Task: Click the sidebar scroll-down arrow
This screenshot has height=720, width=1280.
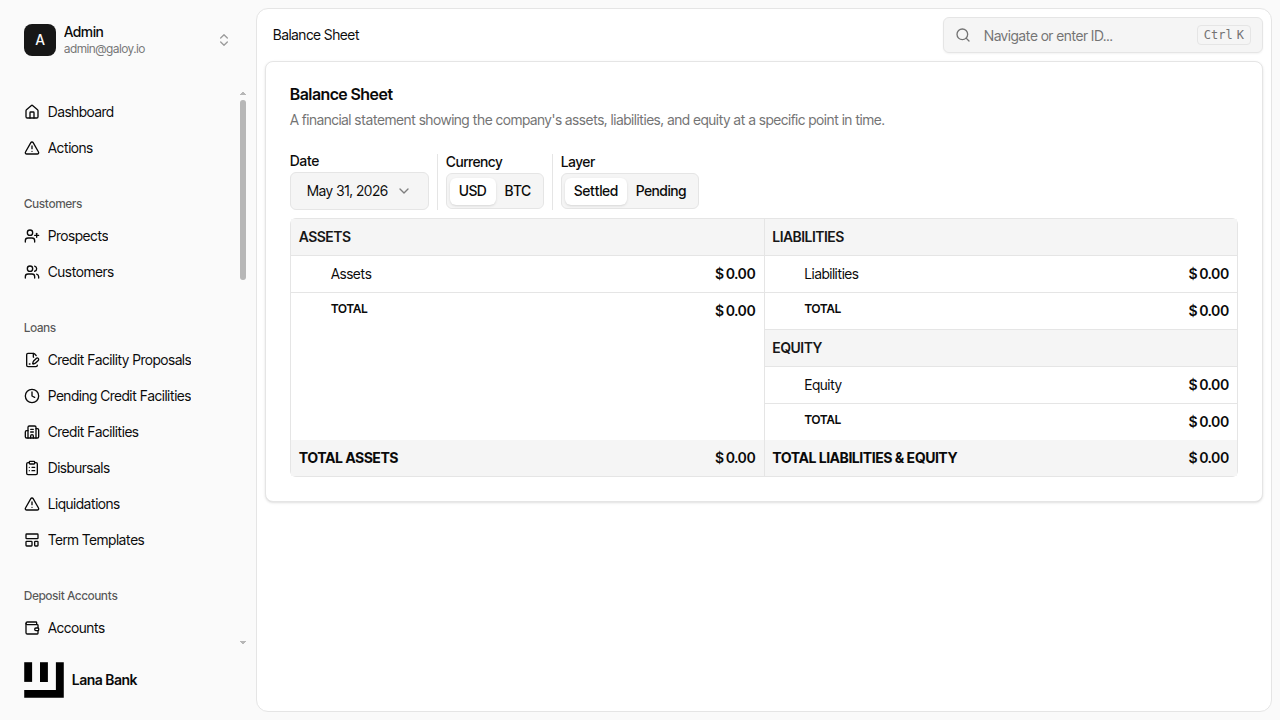Action: [x=242, y=643]
